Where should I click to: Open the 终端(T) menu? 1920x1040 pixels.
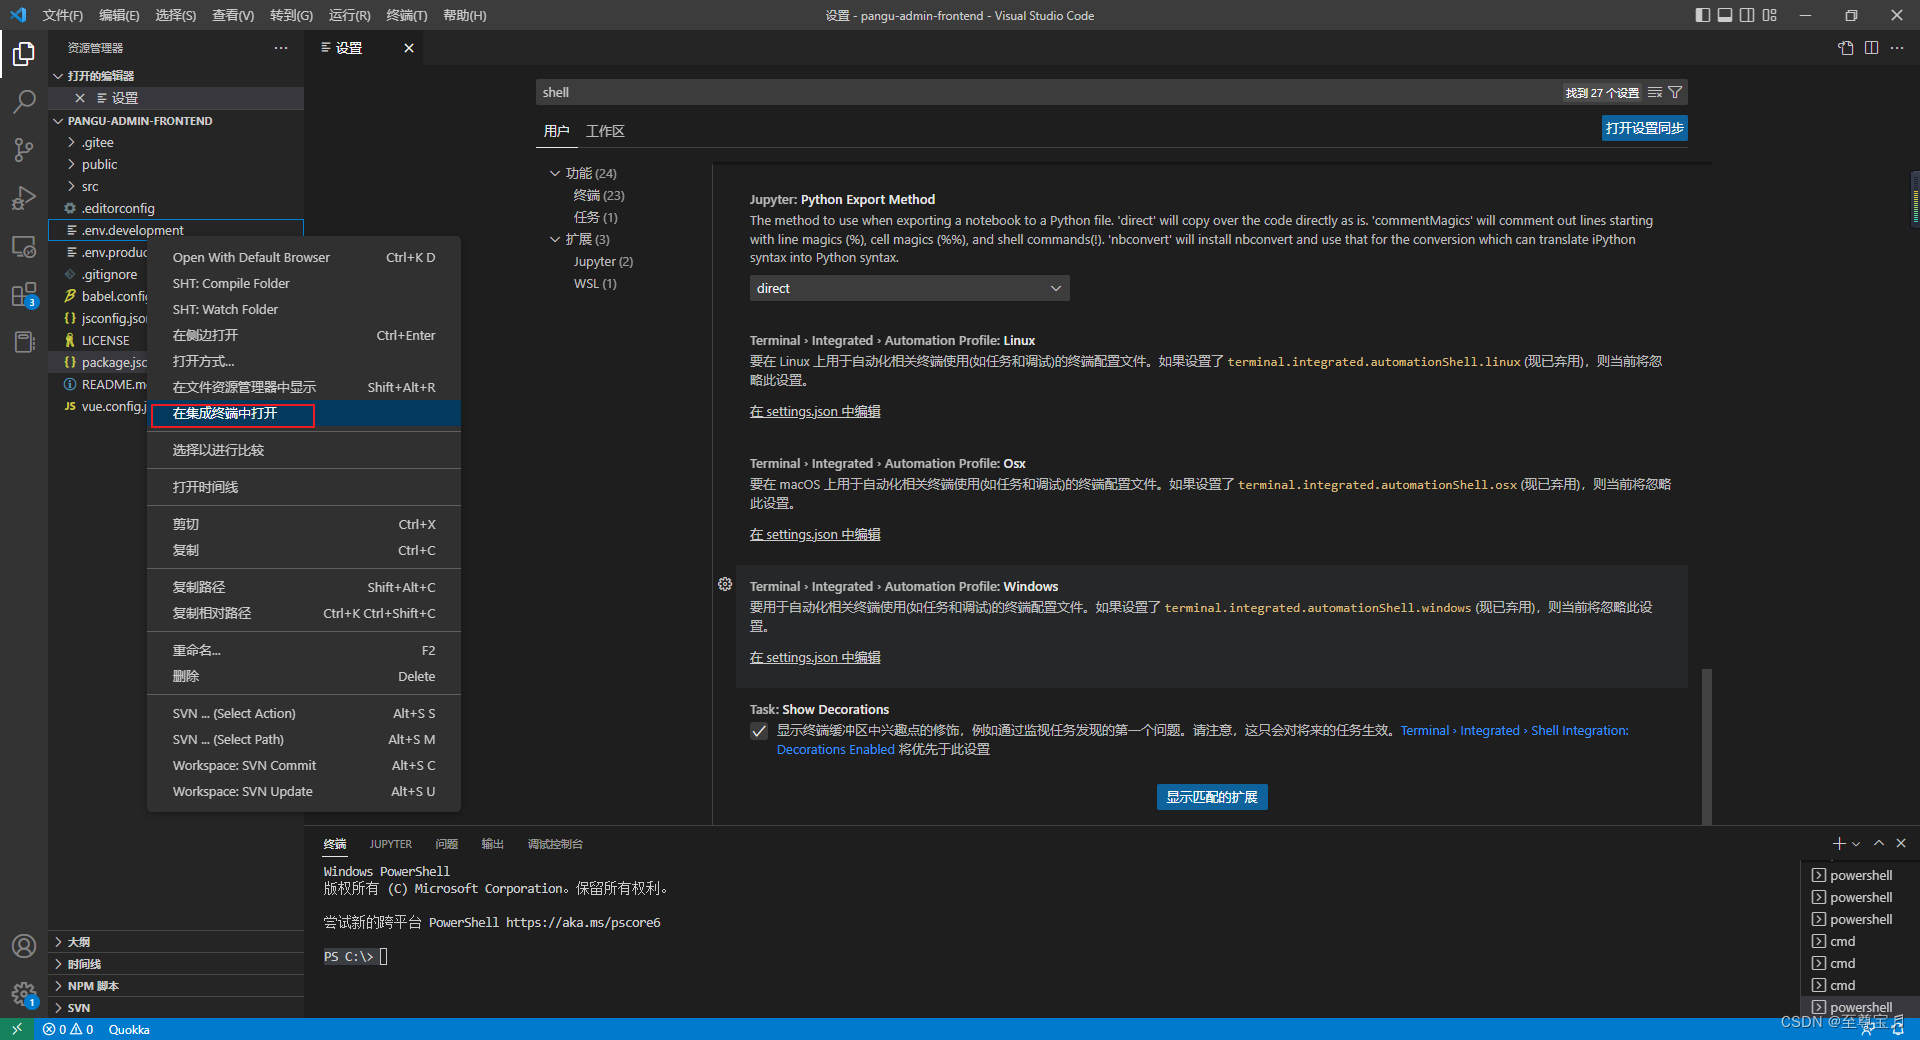click(407, 15)
